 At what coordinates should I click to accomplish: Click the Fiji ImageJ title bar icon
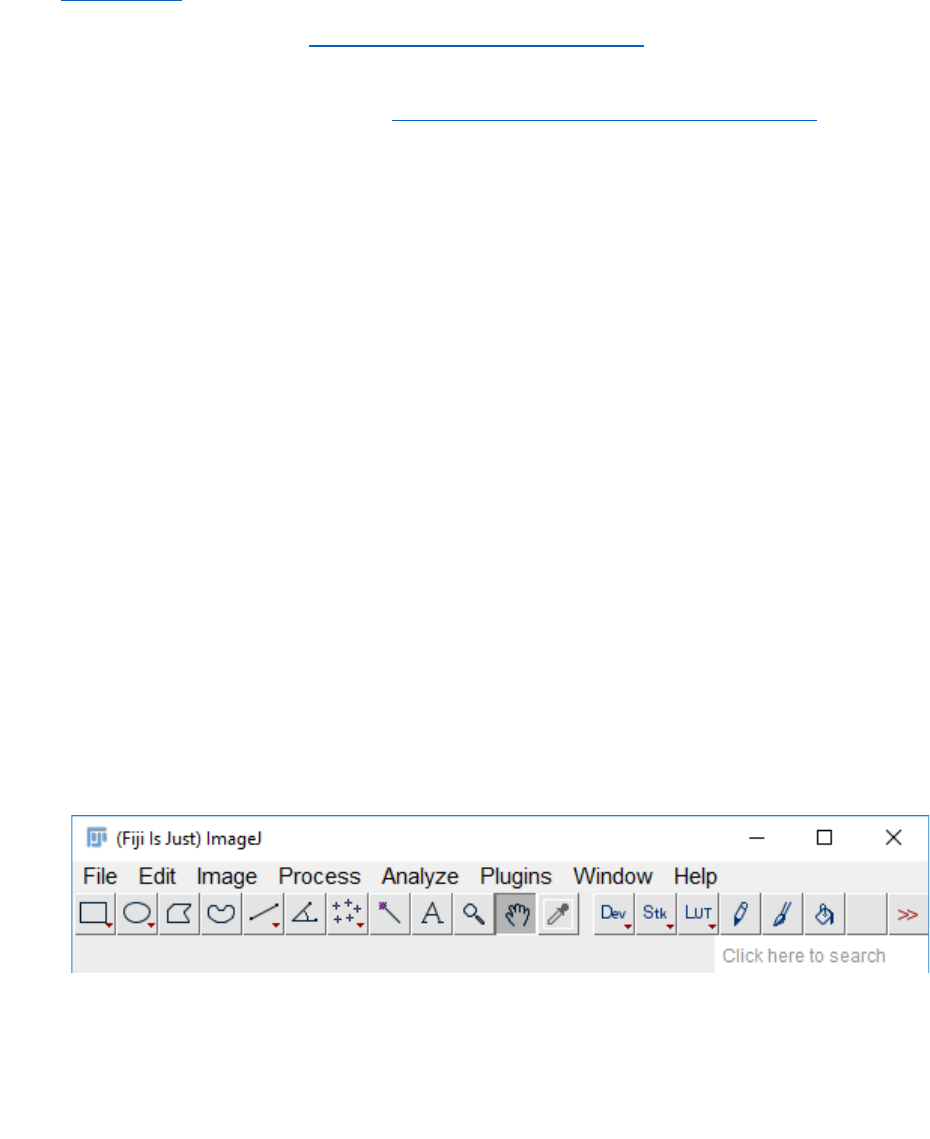pyautogui.click(x=97, y=838)
